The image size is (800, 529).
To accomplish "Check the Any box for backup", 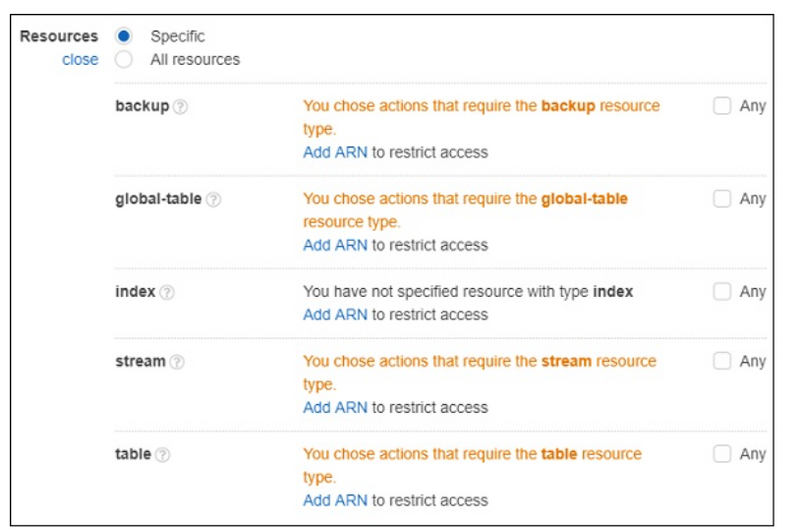I will pos(722,106).
